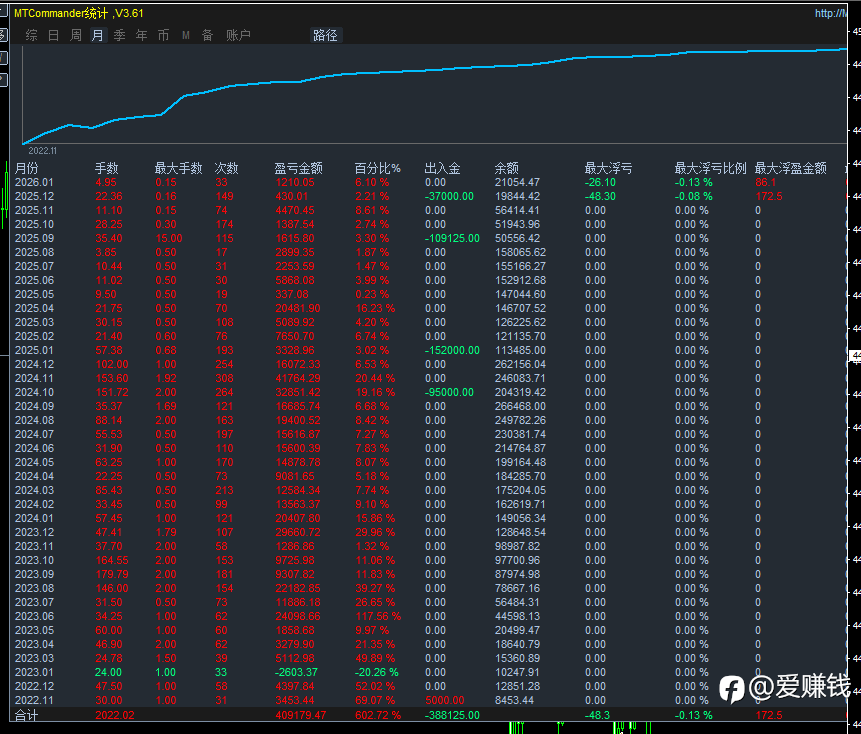Open the 备 notes tab
861x734 pixels.
[207, 35]
